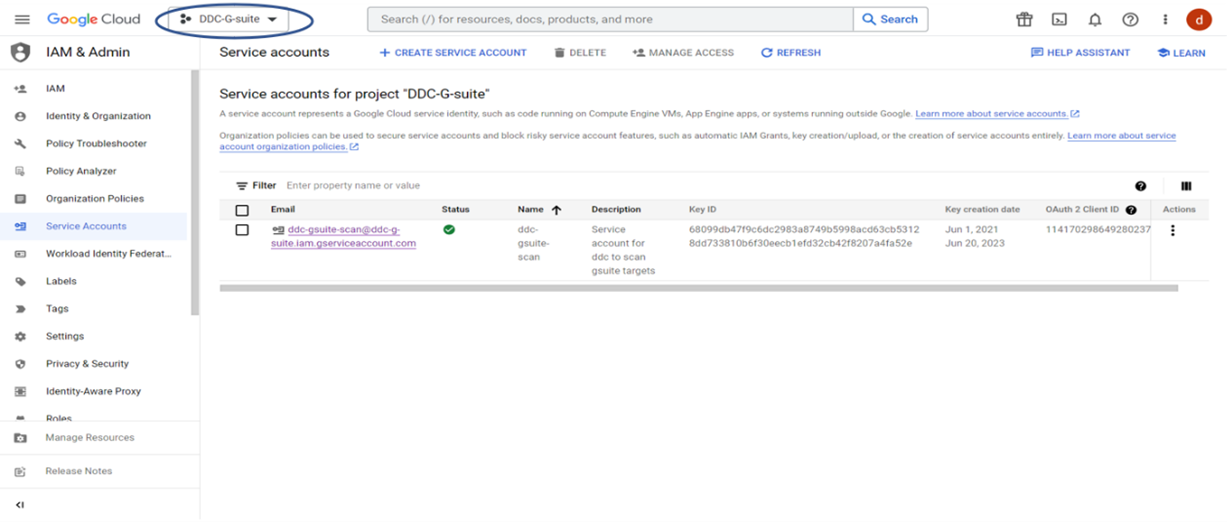Open the DDC-G-suite project selector dropdown
1227x522 pixels.
[228, 19]
